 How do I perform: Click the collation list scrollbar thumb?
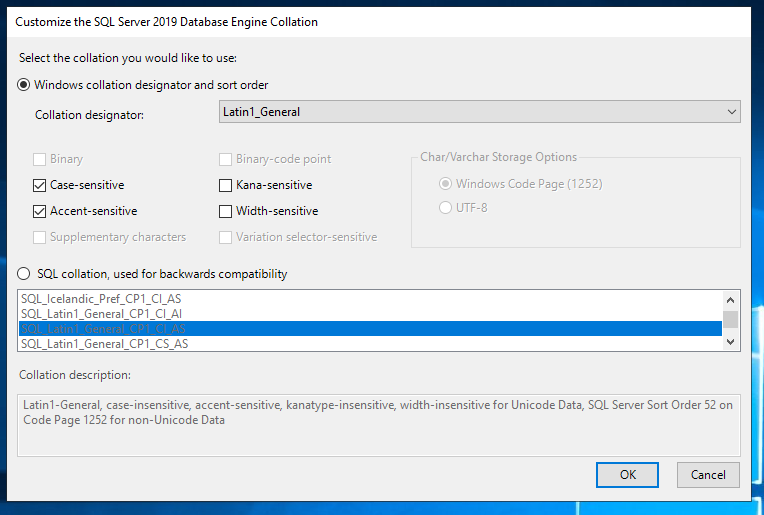pyautogui.click(x=730, y=320)
